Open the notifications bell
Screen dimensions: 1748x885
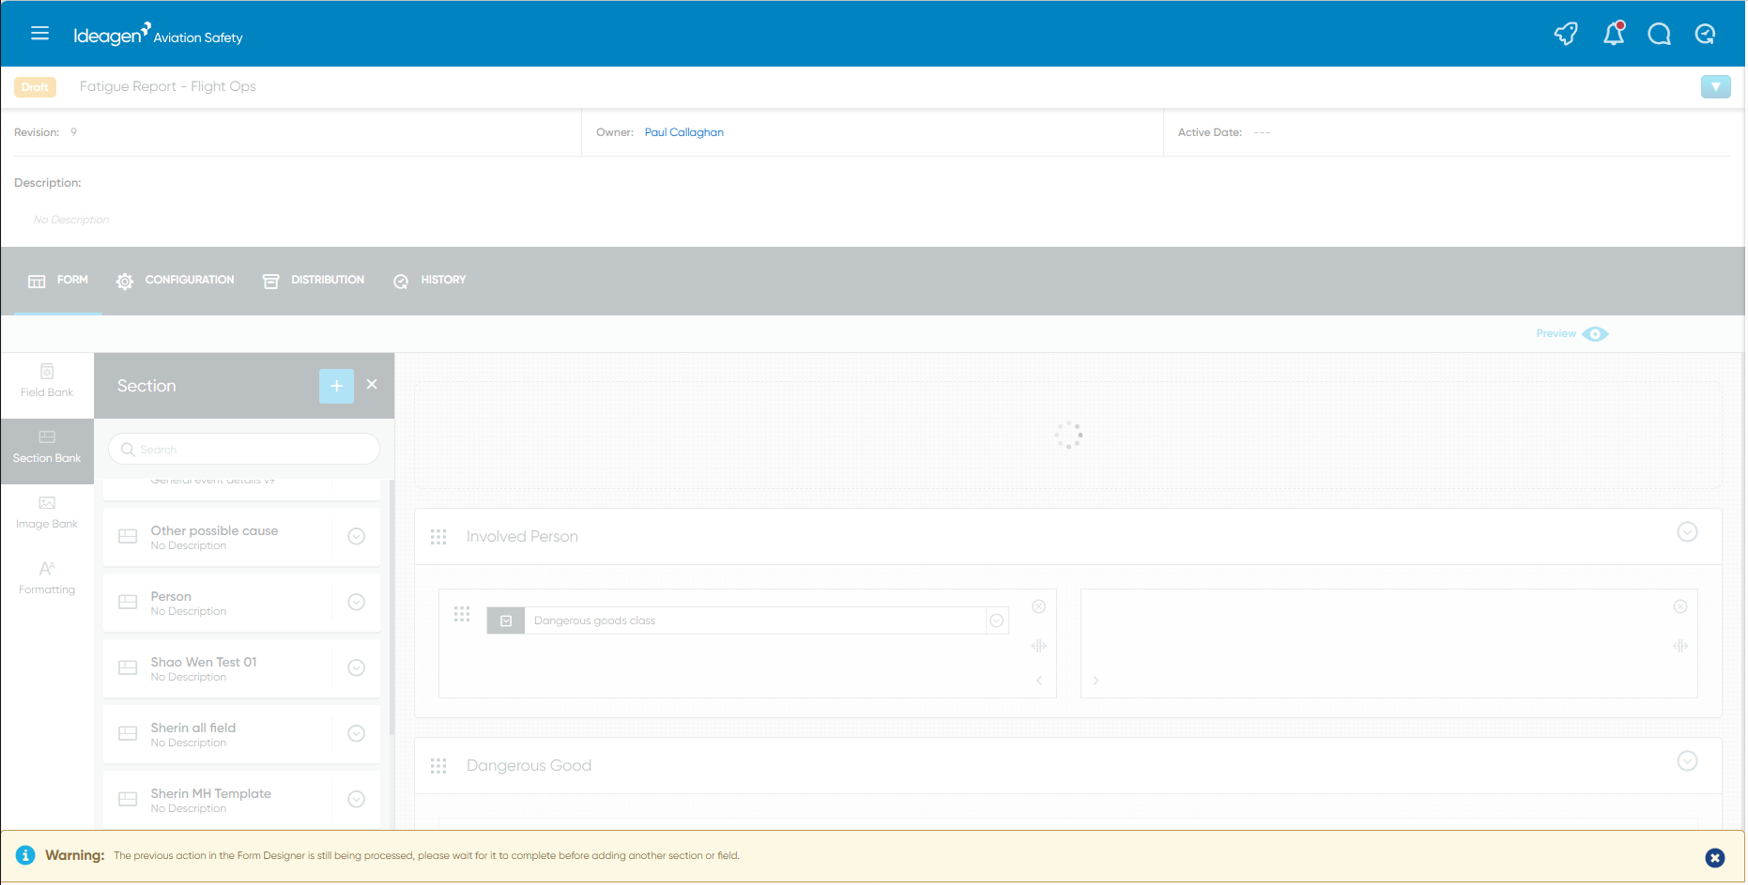click(1614, 34)
